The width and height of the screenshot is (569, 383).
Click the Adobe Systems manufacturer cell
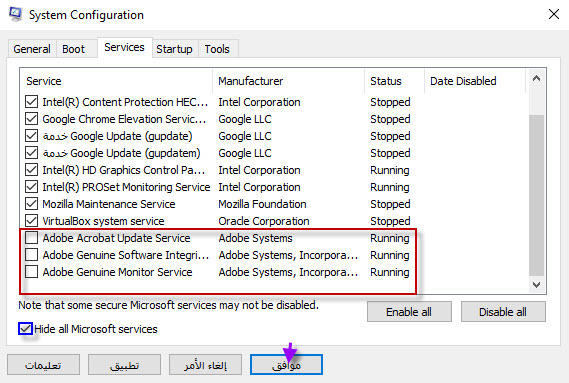(x=255, y=238)
